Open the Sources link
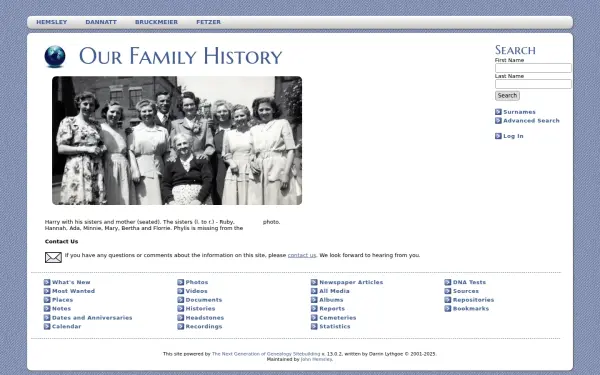 tap(466, 291)
